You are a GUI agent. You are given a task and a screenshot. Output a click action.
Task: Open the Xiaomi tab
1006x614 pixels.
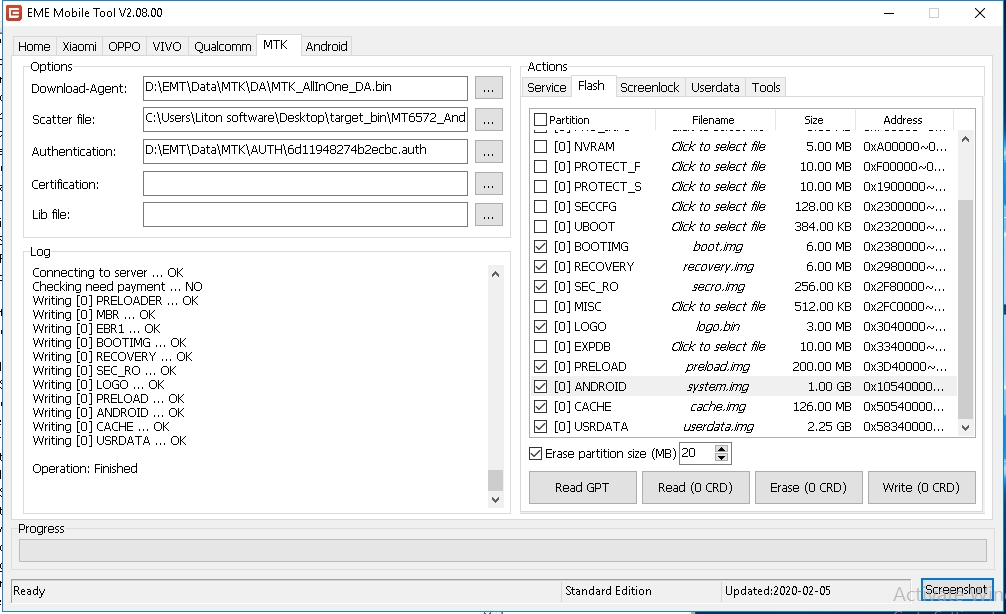pos(80,46)
